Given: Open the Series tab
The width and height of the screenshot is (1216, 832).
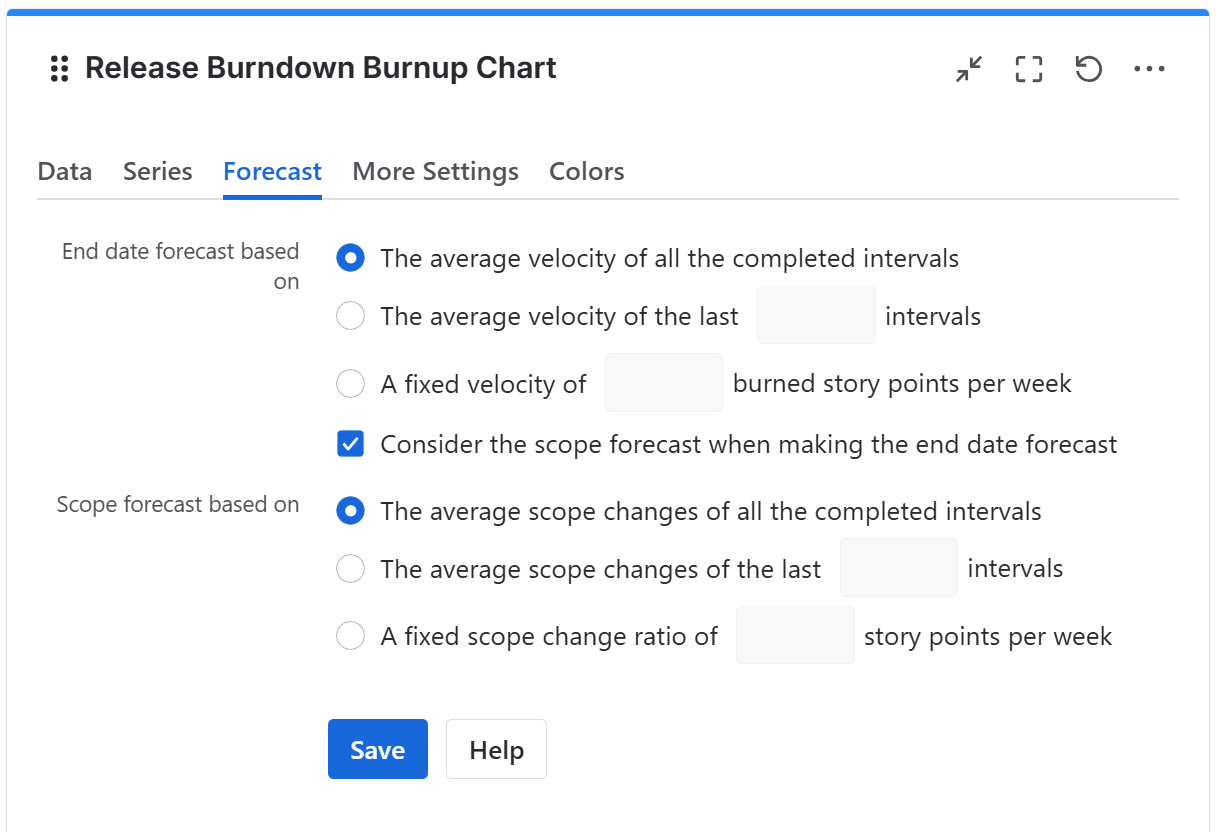Looking at the screenshot, I should pyautogui.click(x=157, y=171).
